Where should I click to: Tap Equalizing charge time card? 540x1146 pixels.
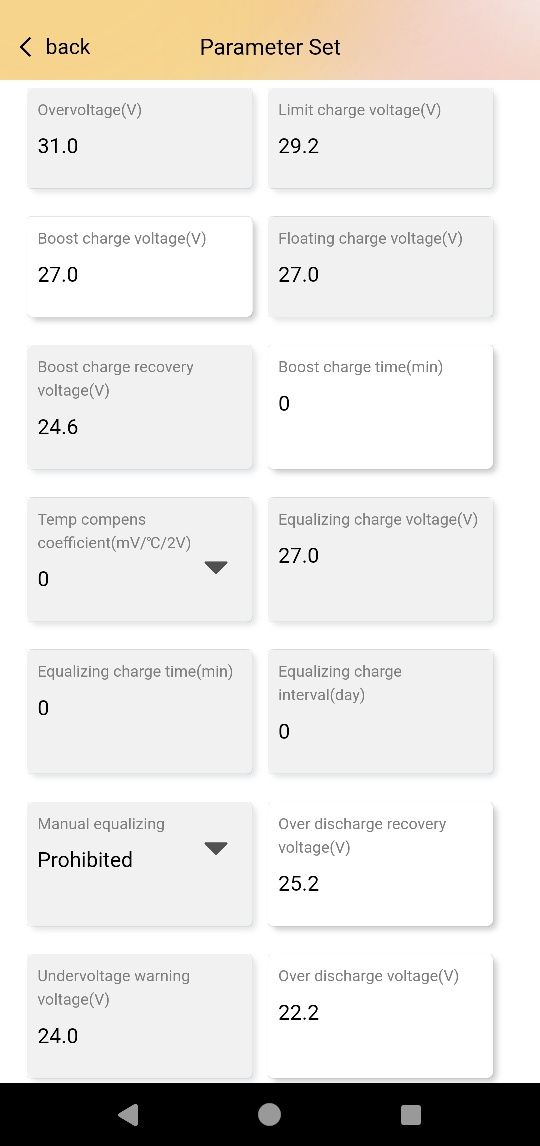pyautogui.click(x=140, y=712)
